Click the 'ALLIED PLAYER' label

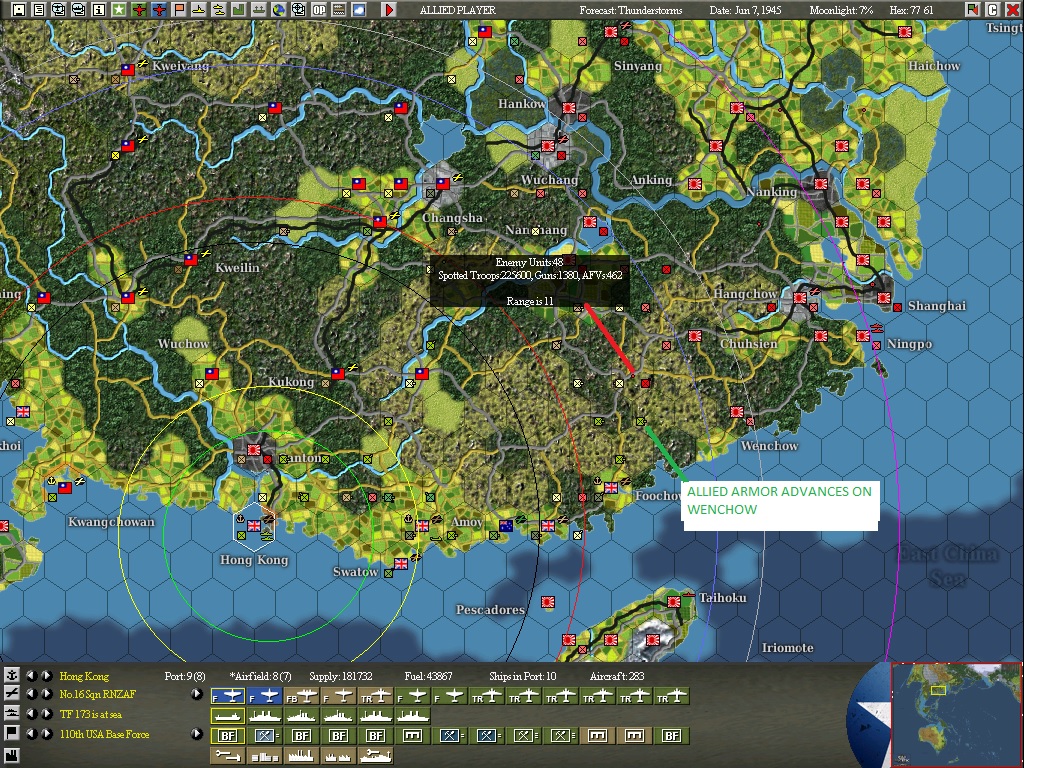[457, 10]
